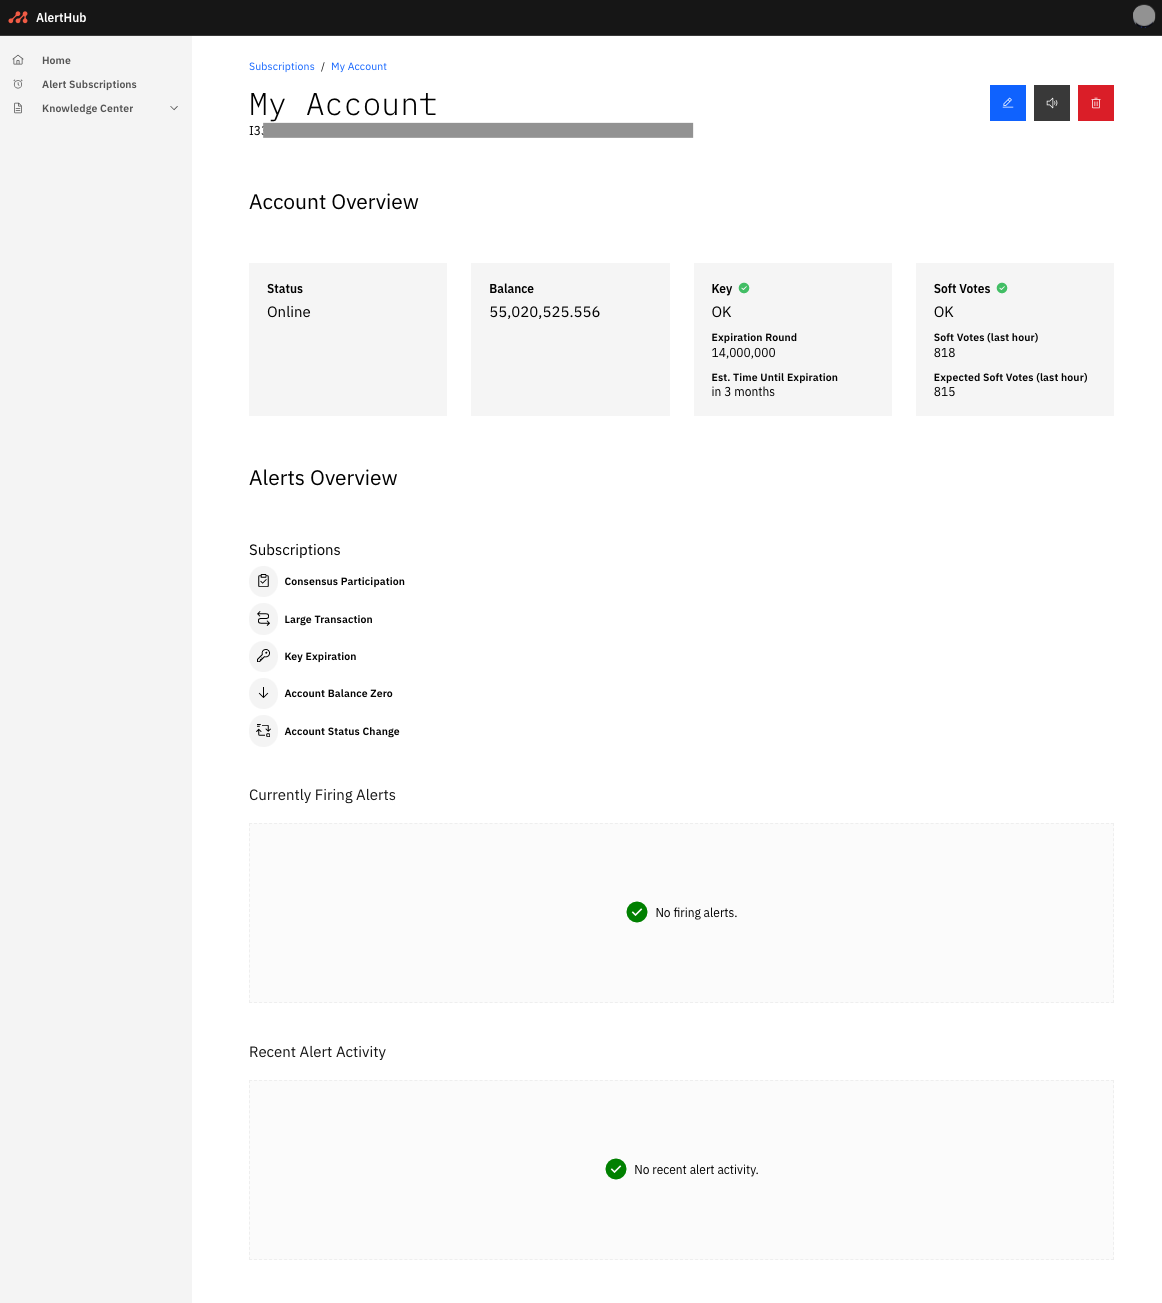The height and width of the screenshot is (1303, 1162).
Task: Delete the account via the red trash icon
Action: pos(1095,103)
